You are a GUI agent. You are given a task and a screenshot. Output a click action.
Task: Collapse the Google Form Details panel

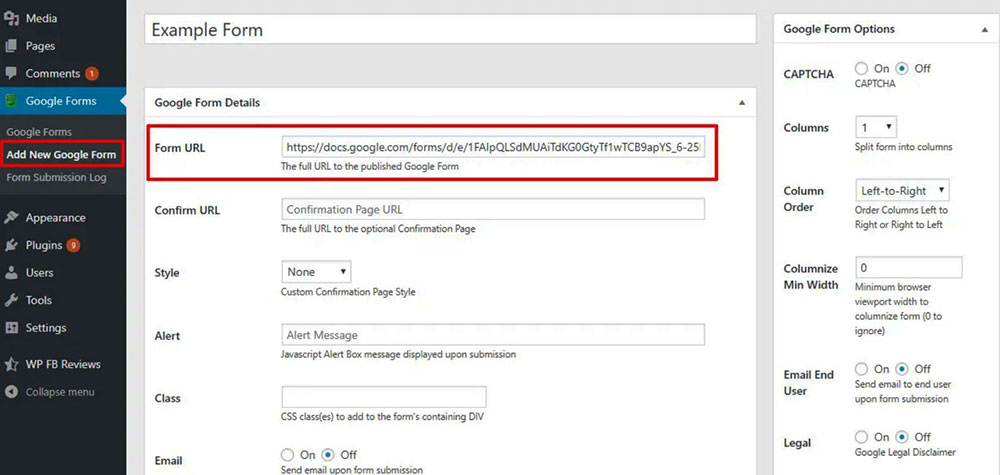coord(741,103)
